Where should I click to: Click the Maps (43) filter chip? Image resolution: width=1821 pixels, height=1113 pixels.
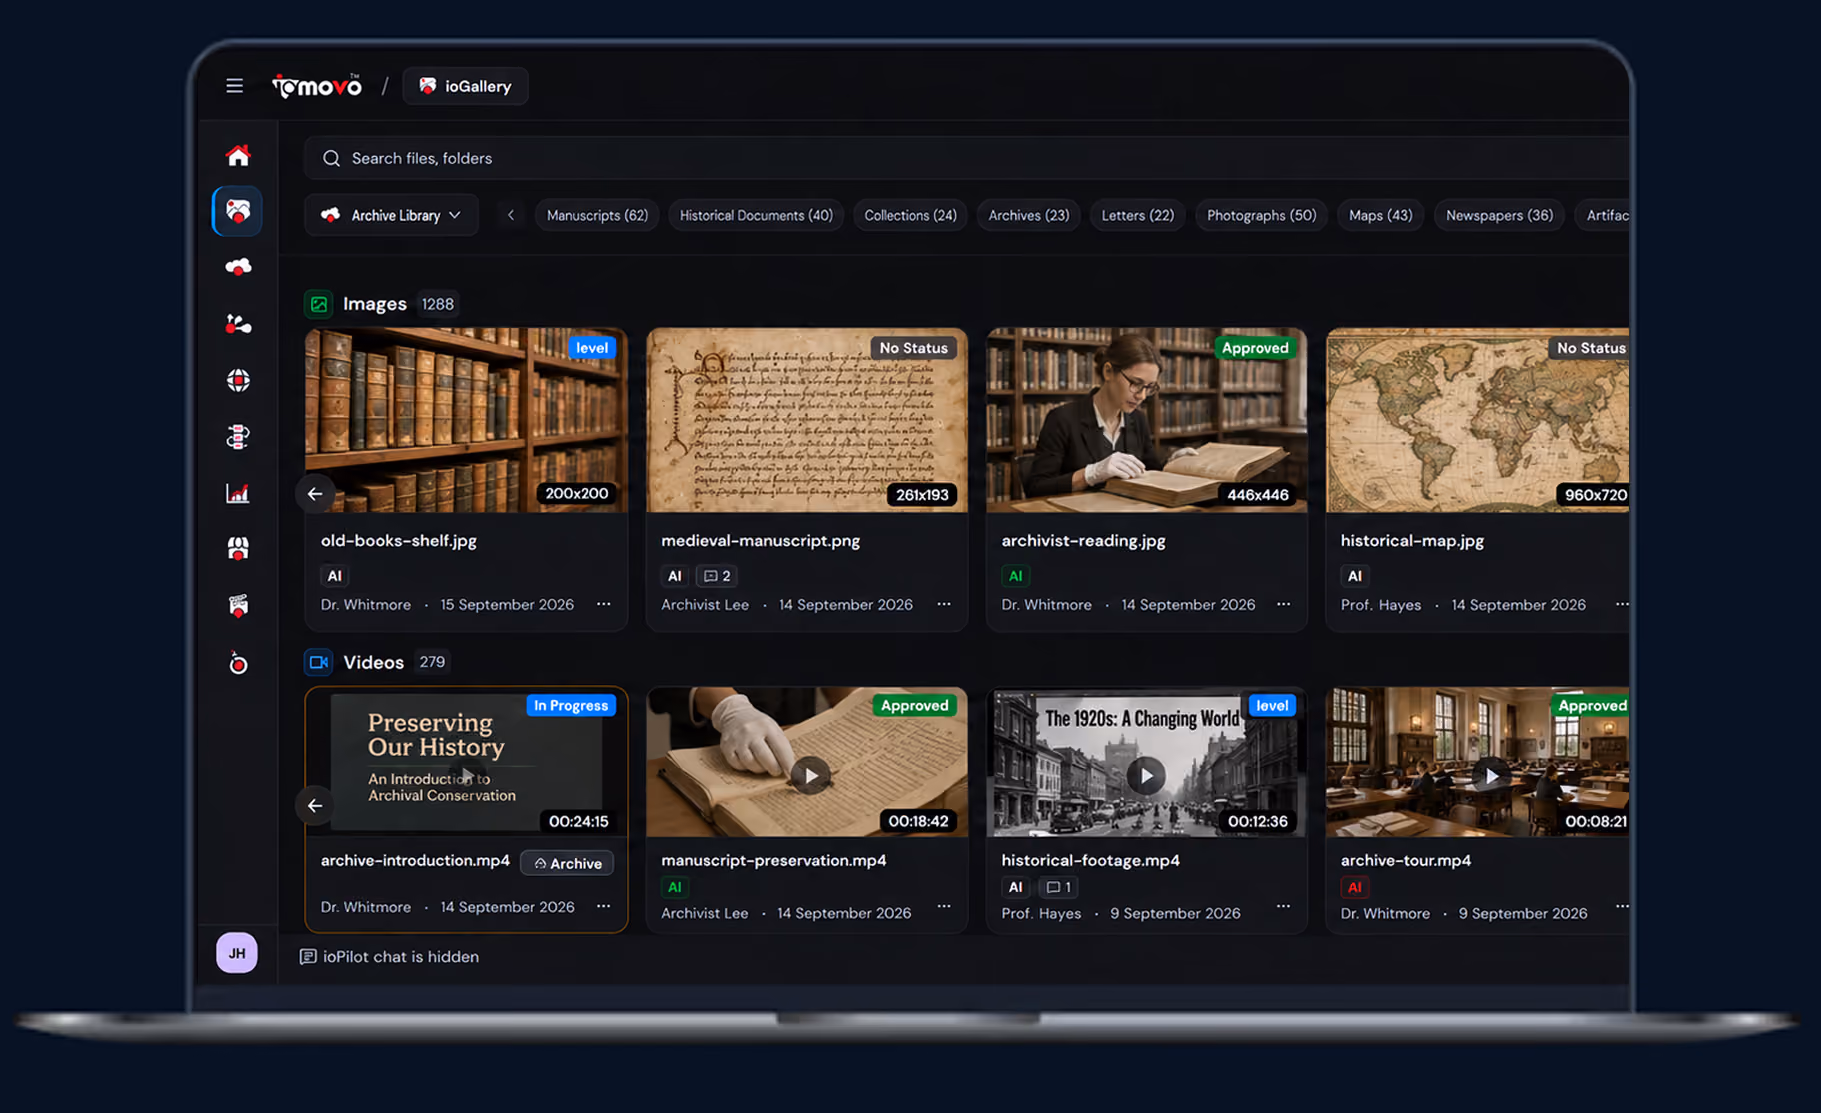1380,215
